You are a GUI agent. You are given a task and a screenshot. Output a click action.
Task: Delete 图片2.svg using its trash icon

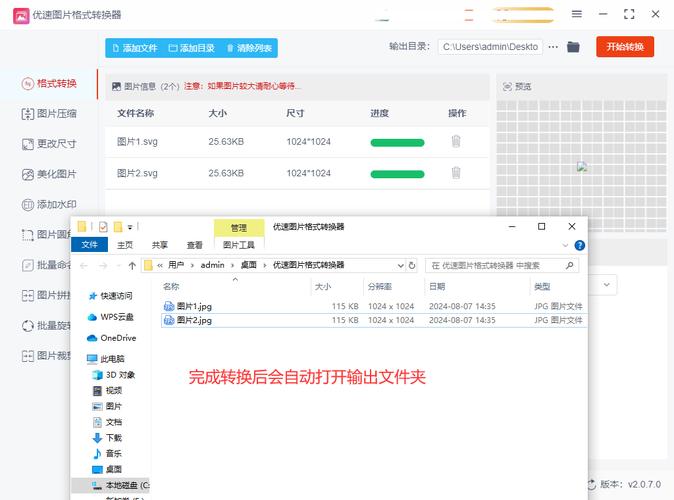(x=456, y=173)
